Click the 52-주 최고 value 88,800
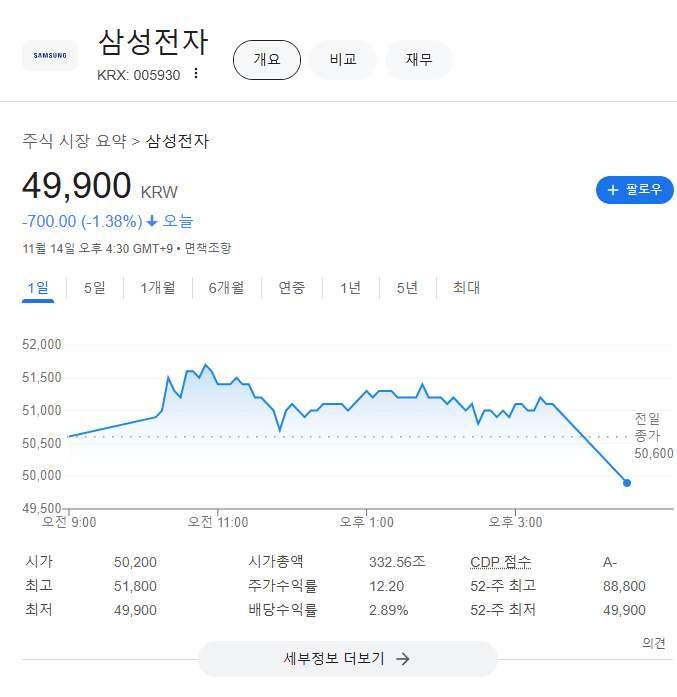Screen dimensions: 677x697 (624, 586)
